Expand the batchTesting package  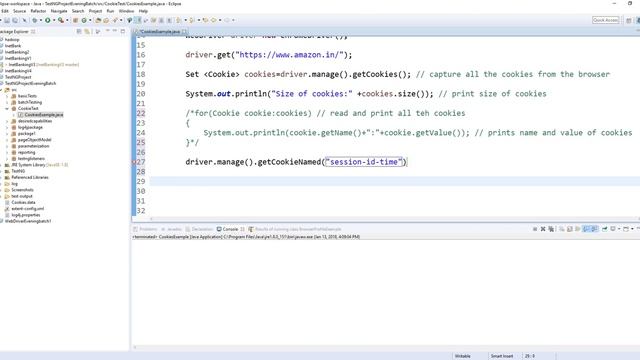7,102
